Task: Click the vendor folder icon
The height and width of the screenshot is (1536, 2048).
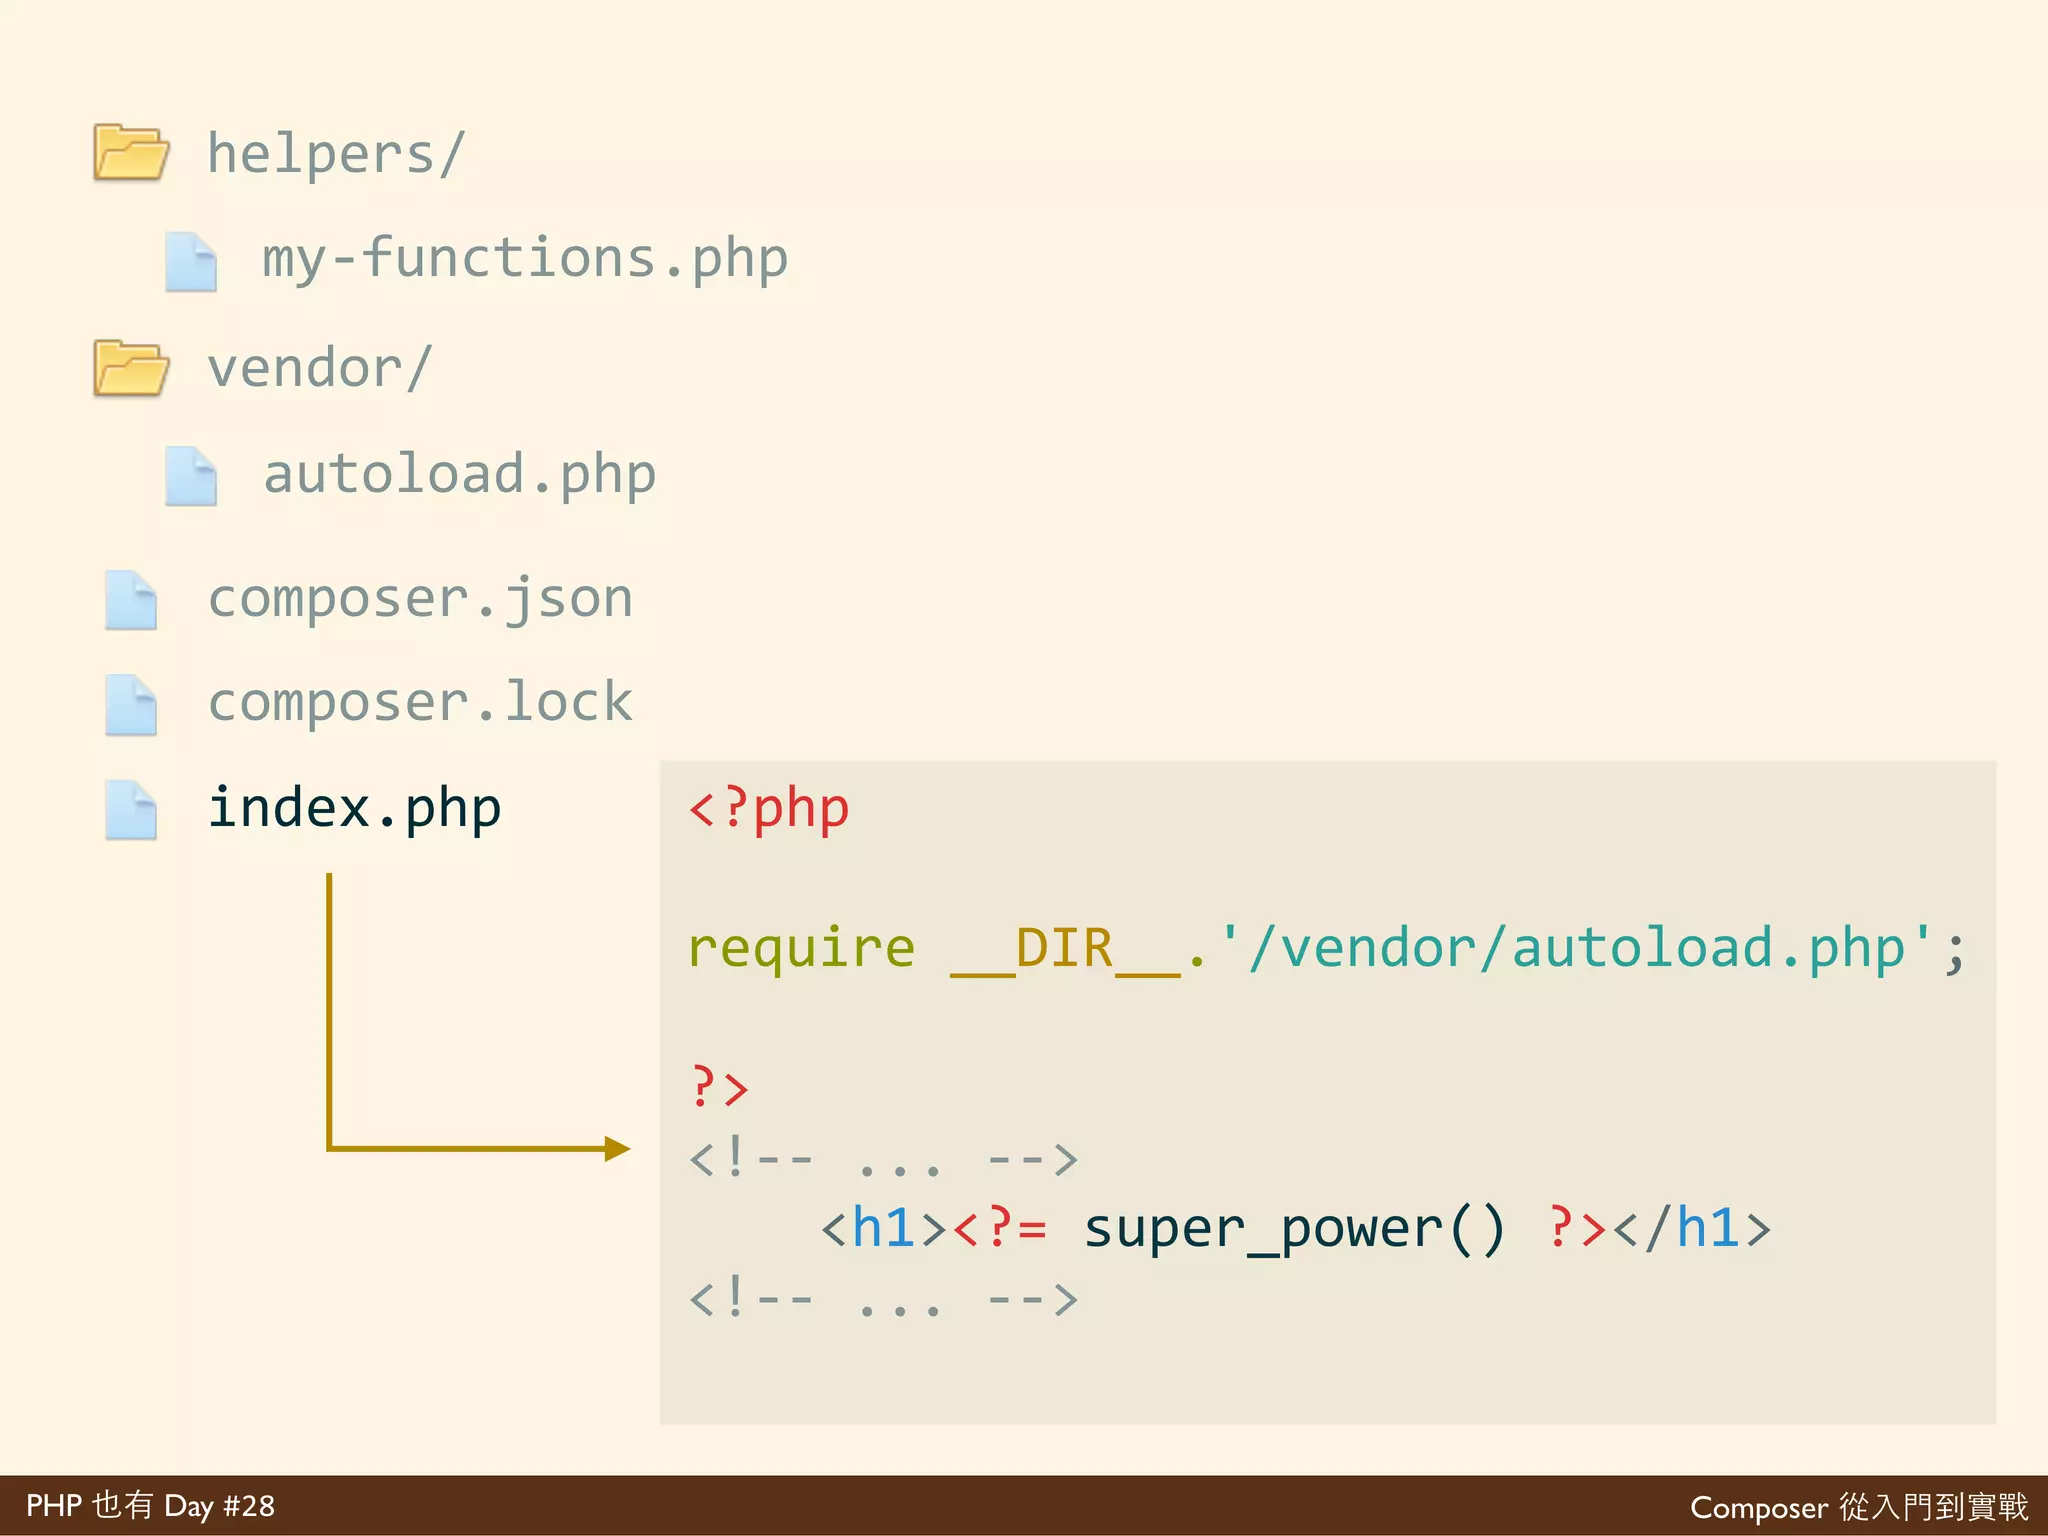Action: [x=131, y=368]
